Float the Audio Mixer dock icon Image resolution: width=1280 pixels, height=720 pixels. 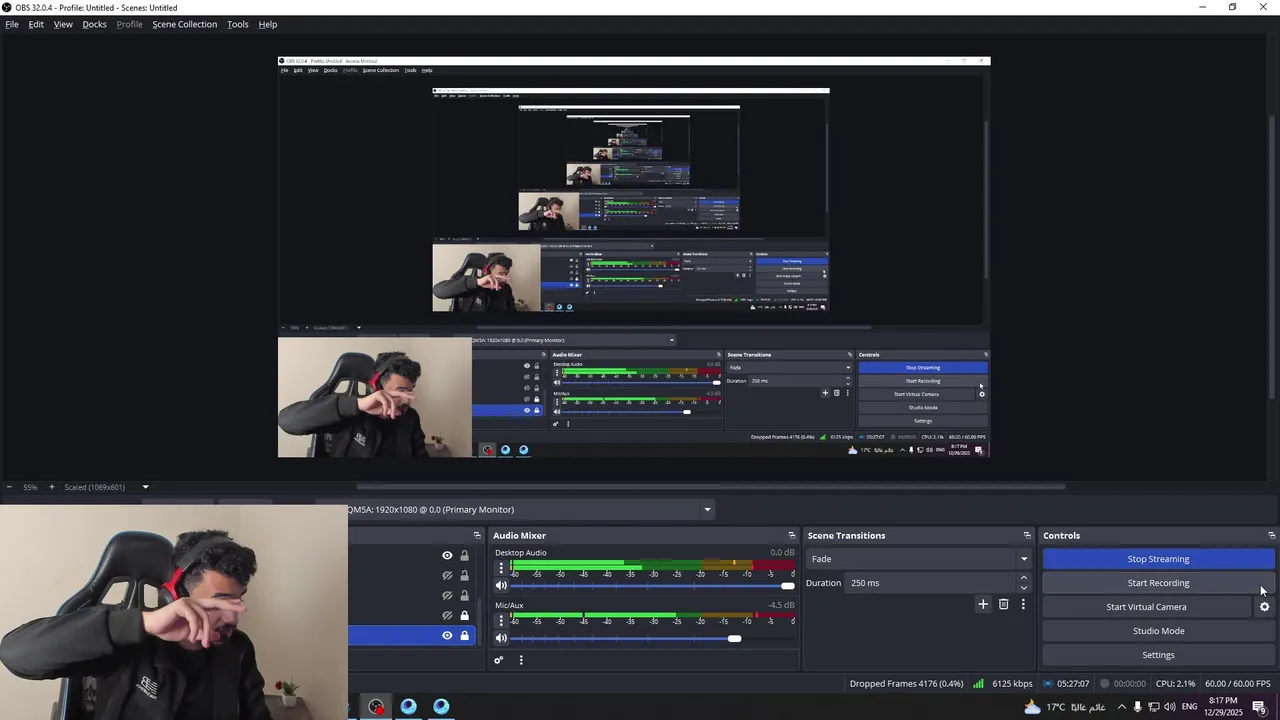coord(792,536)
